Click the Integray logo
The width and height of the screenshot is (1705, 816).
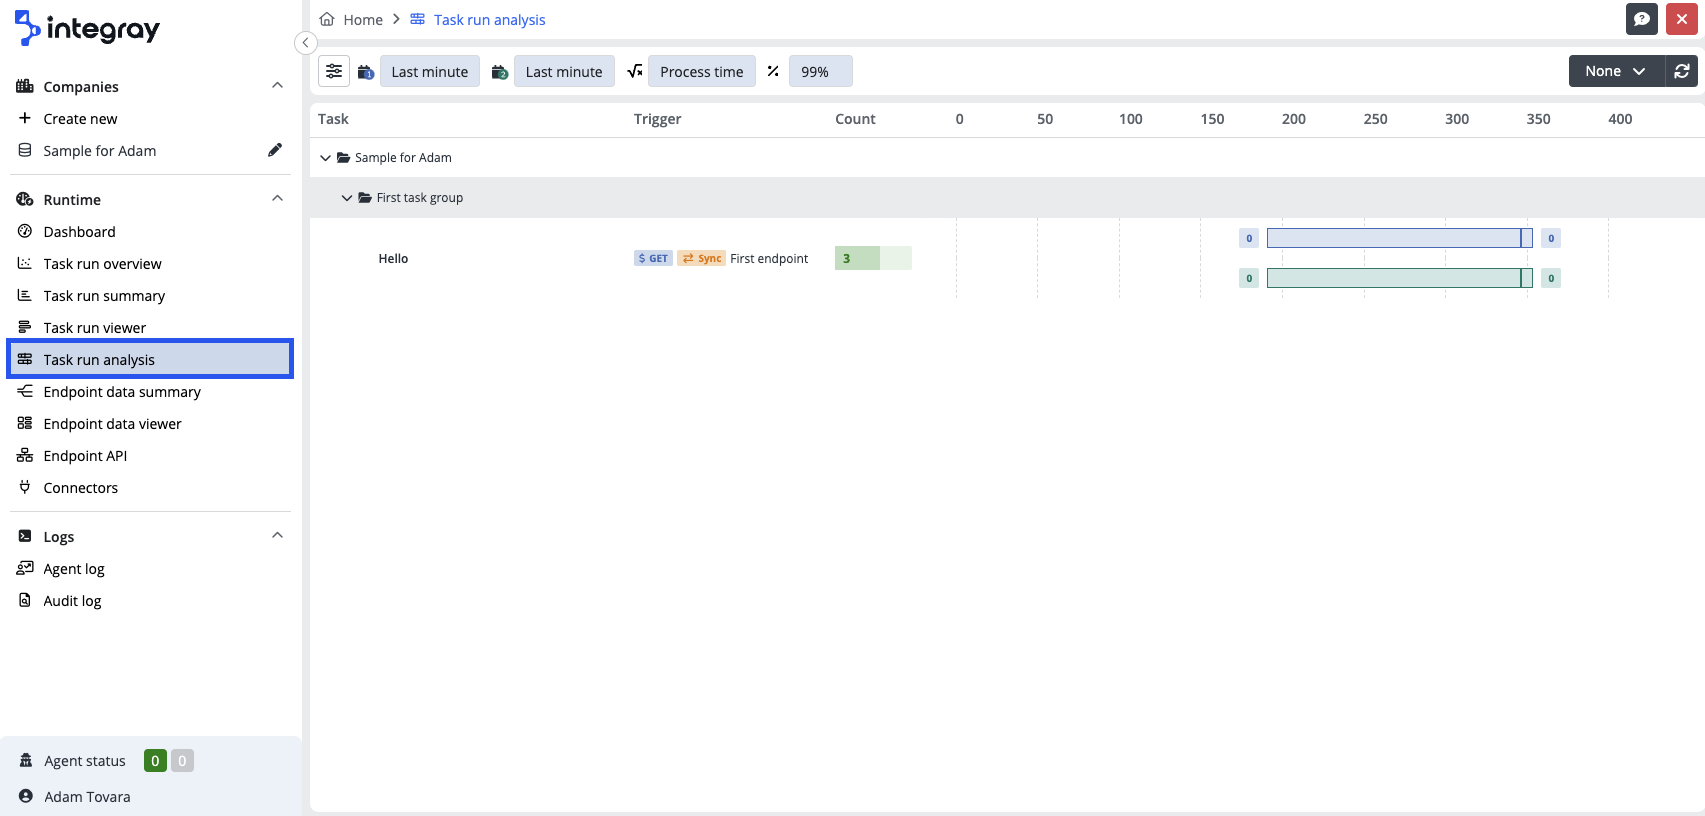(88, 29)
